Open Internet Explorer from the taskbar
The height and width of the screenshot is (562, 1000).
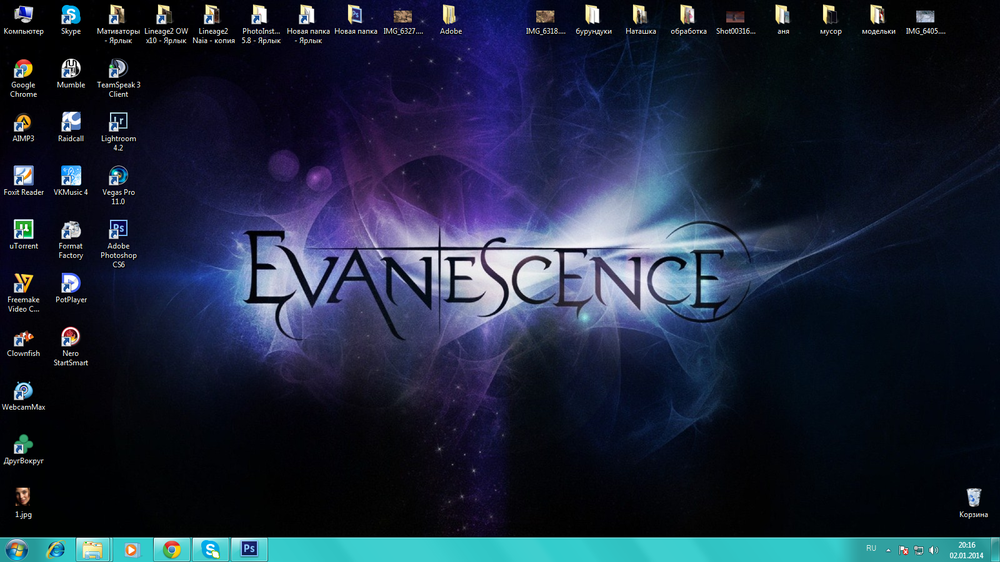[x=55, y=549]
